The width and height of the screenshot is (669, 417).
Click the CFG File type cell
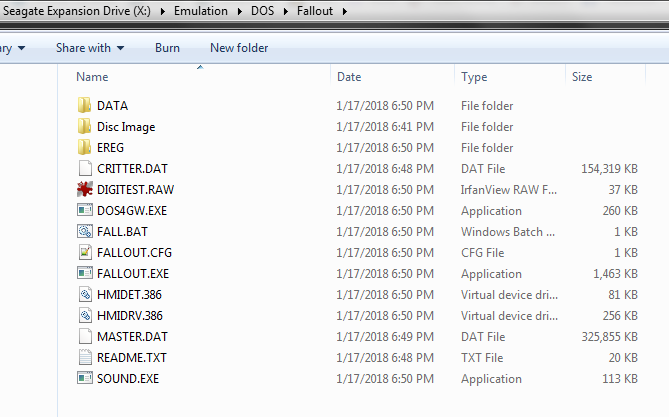coord(483,253)
